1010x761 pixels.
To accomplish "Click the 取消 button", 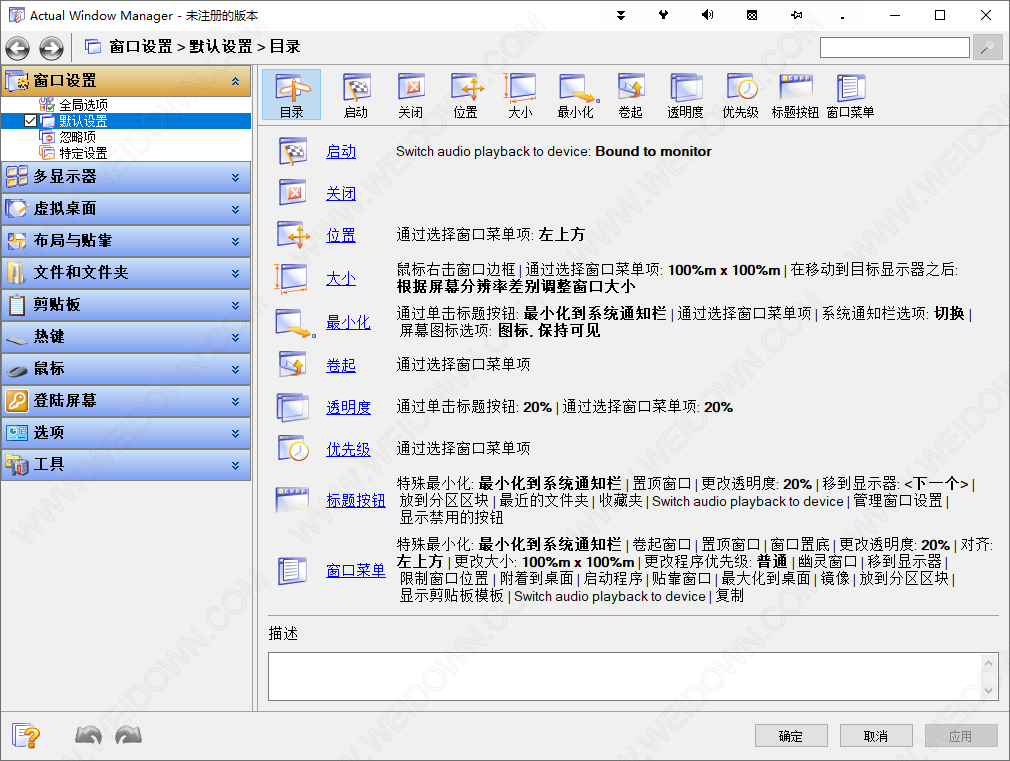I will 876,736.
